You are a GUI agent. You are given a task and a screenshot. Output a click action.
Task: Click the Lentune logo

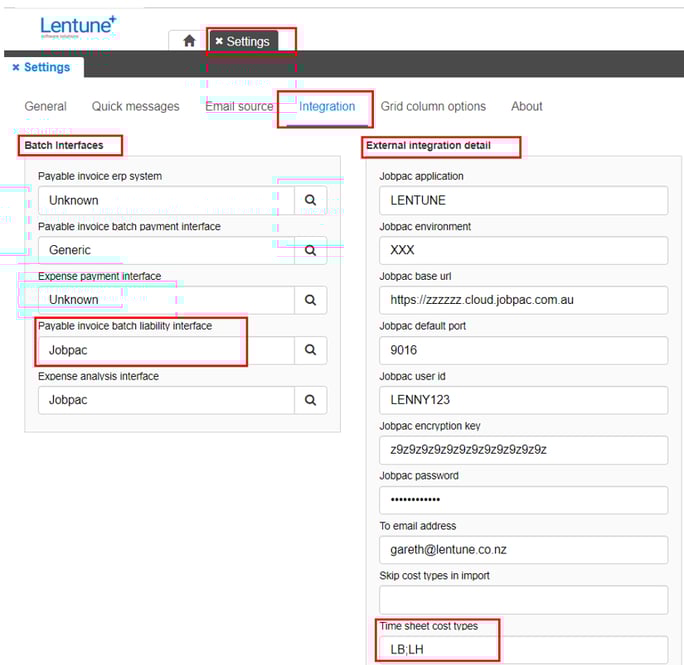coord(79,27)
